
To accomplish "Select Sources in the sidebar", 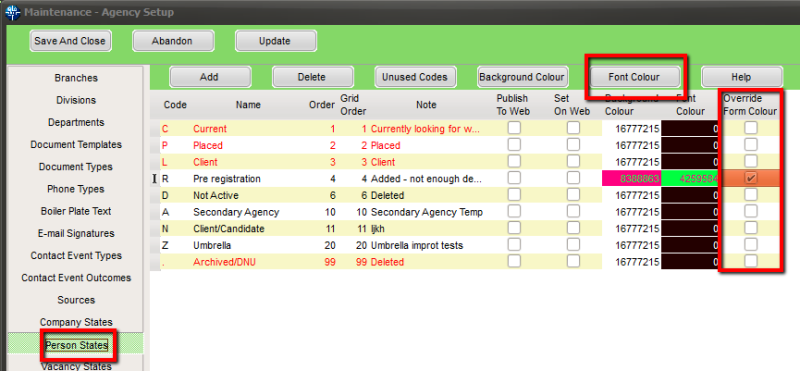I will click(x=76, y=300).
